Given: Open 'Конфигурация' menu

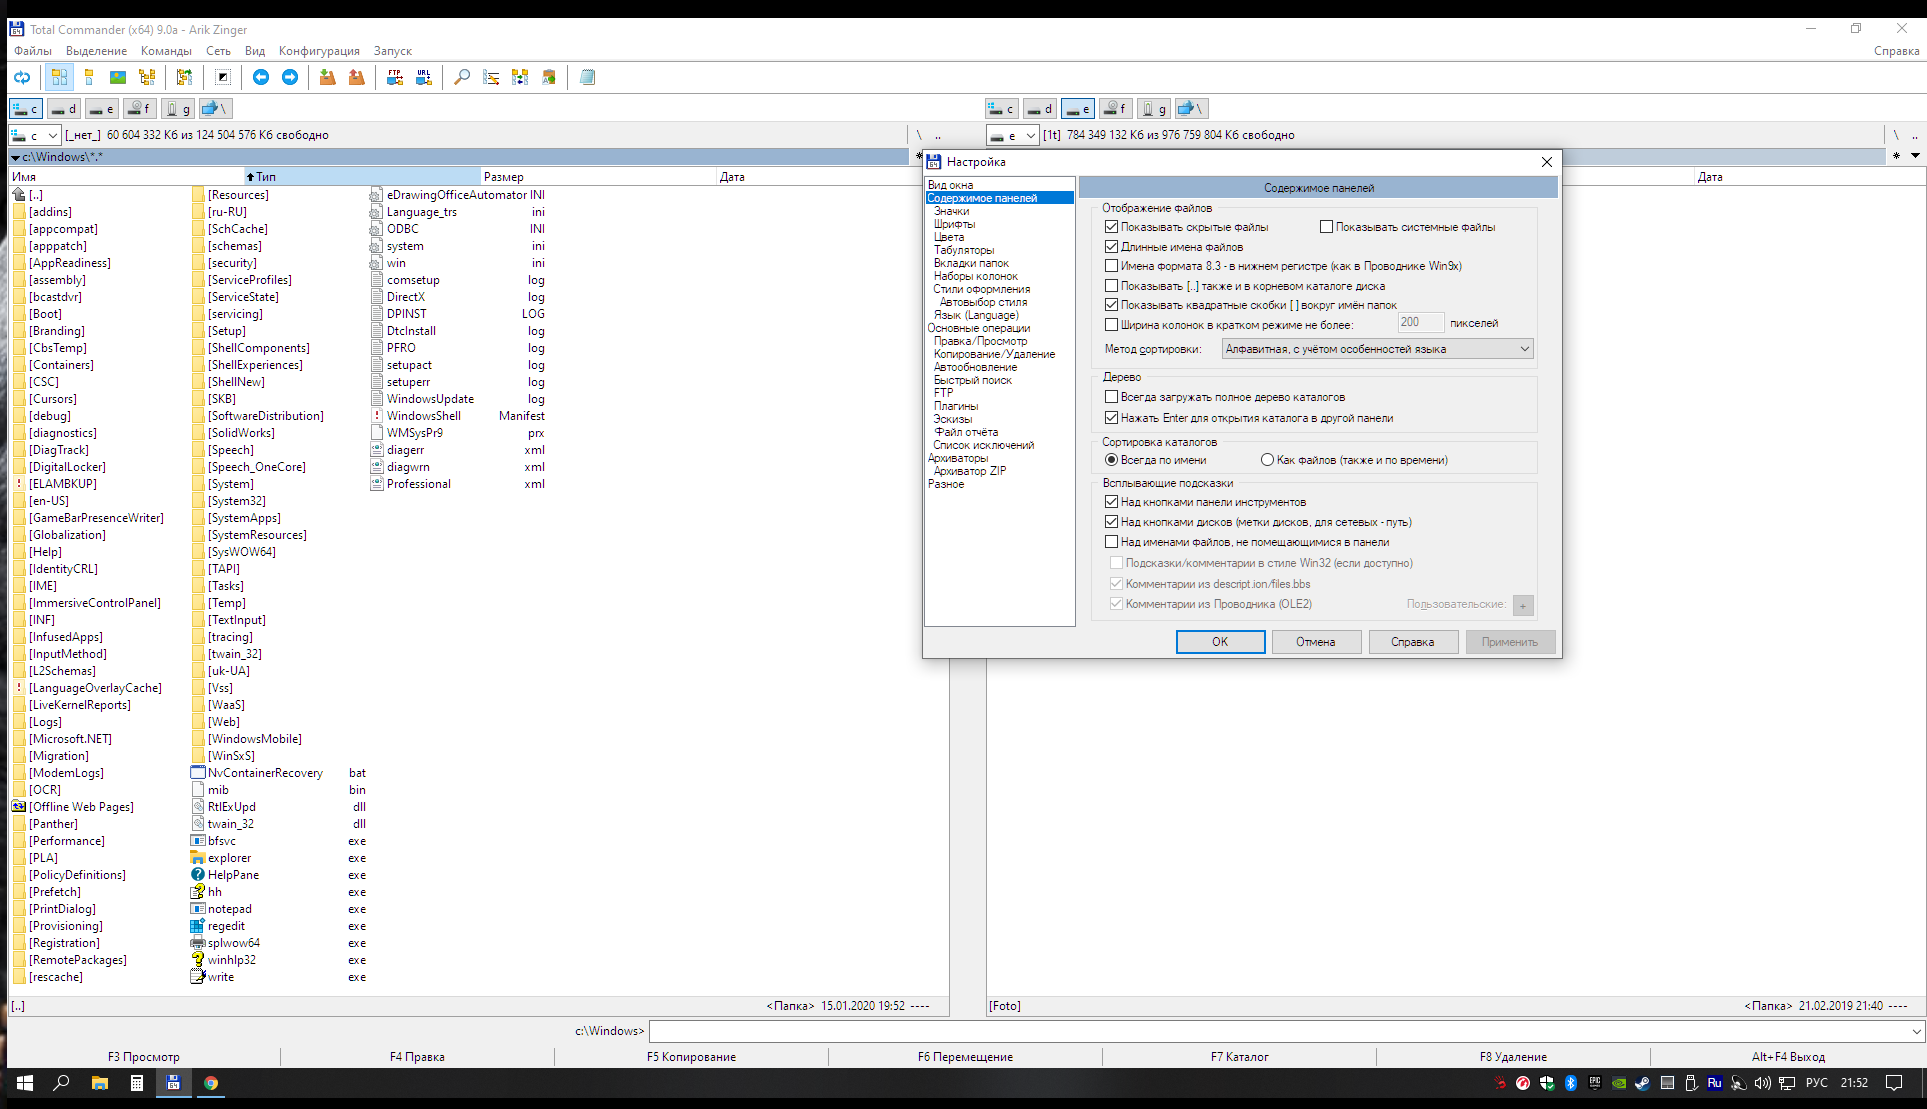Looking at the screenshot, I should [x=319, y=51].
